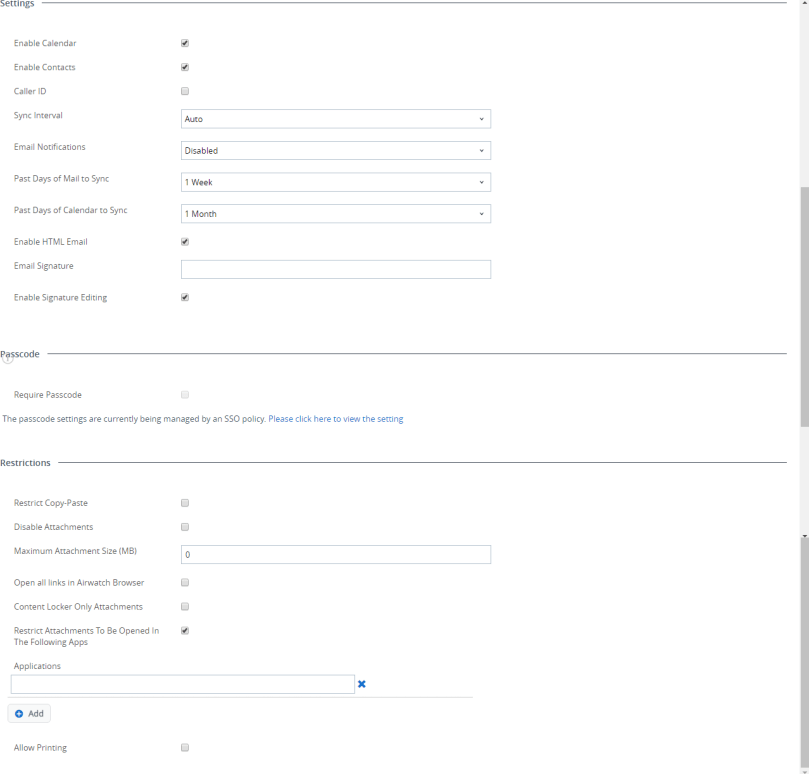Open Past Days of Mail to Sync dropdown
This screenshot has height=774, width=809.
coord(335,182)
